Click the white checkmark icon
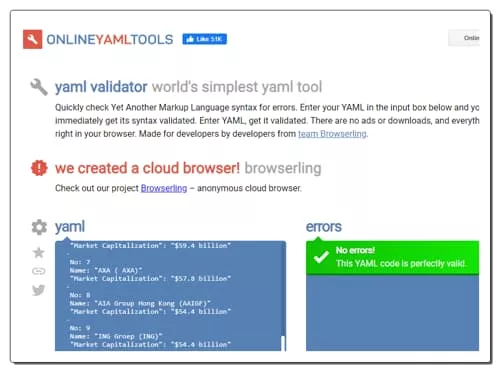This screenshot has width=500, height=372. tap(321, 257)
